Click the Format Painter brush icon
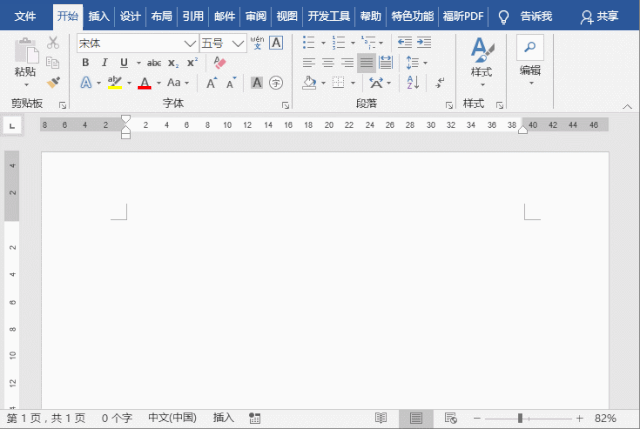 tap(53, 82)
